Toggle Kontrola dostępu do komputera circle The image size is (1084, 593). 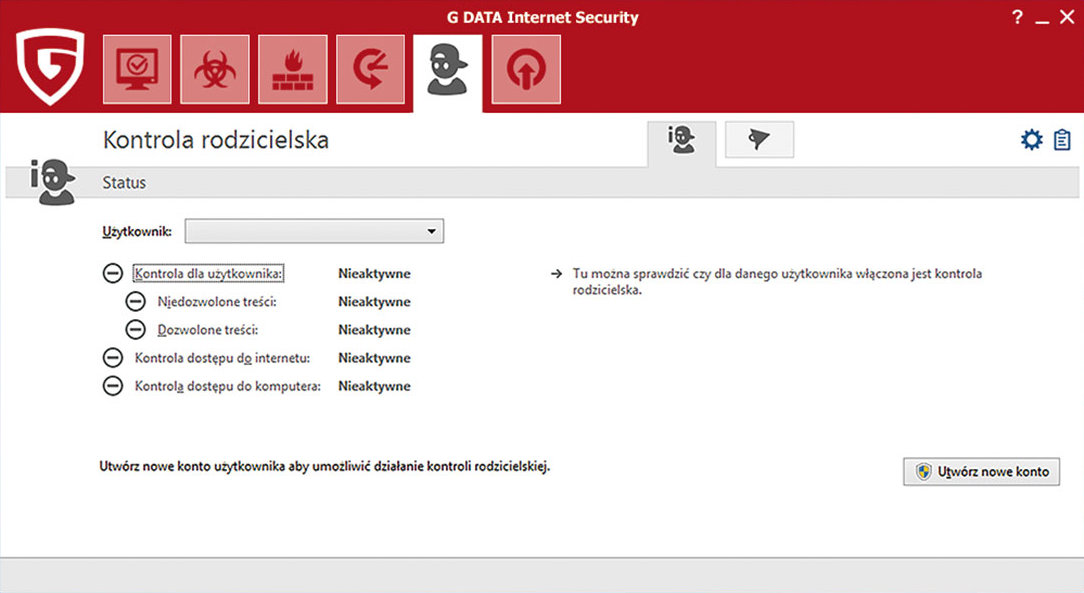113,386
